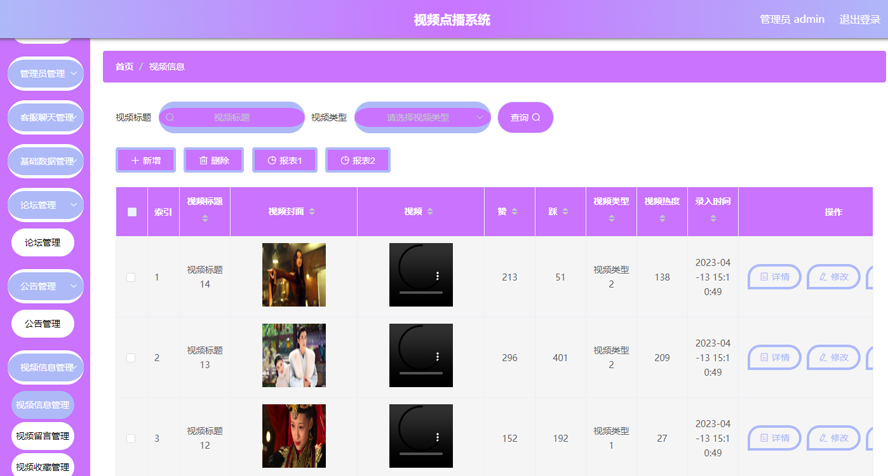888x476 pixels.
Task: Sort by 踩 column arrows
Action: pos(565,212)
